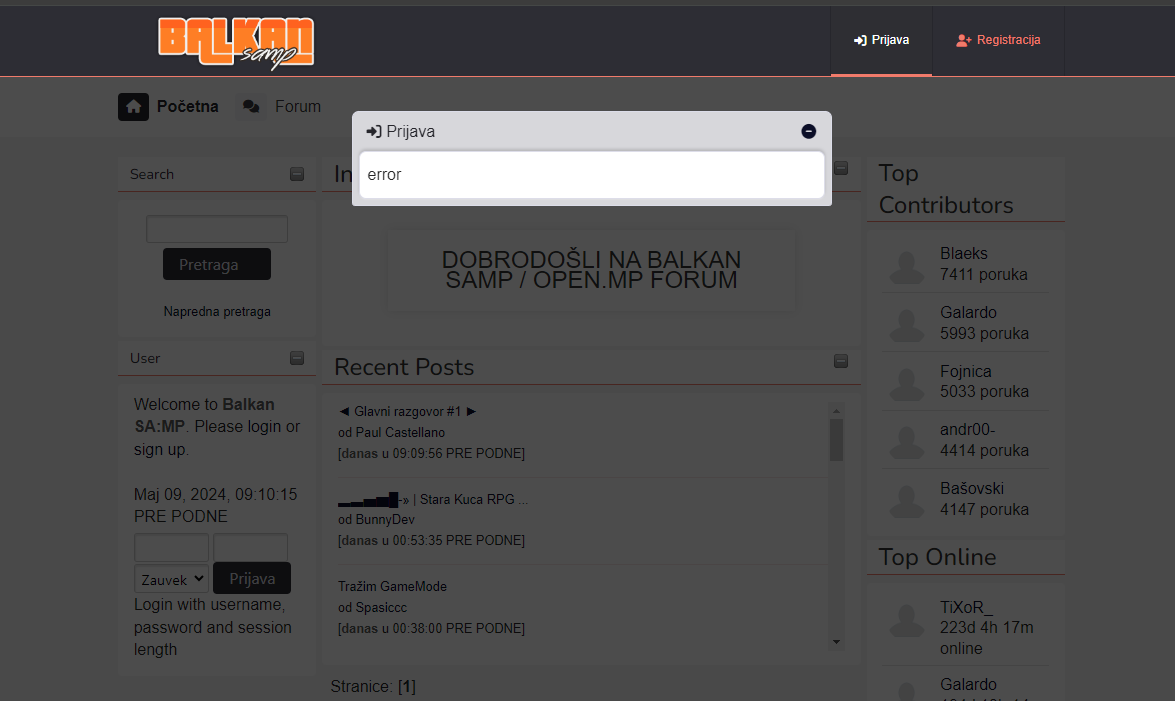Open Stara Kuca RPG recent post
Image resolution: width=1175 pixels, height=701 pixels.
point(433,499)
